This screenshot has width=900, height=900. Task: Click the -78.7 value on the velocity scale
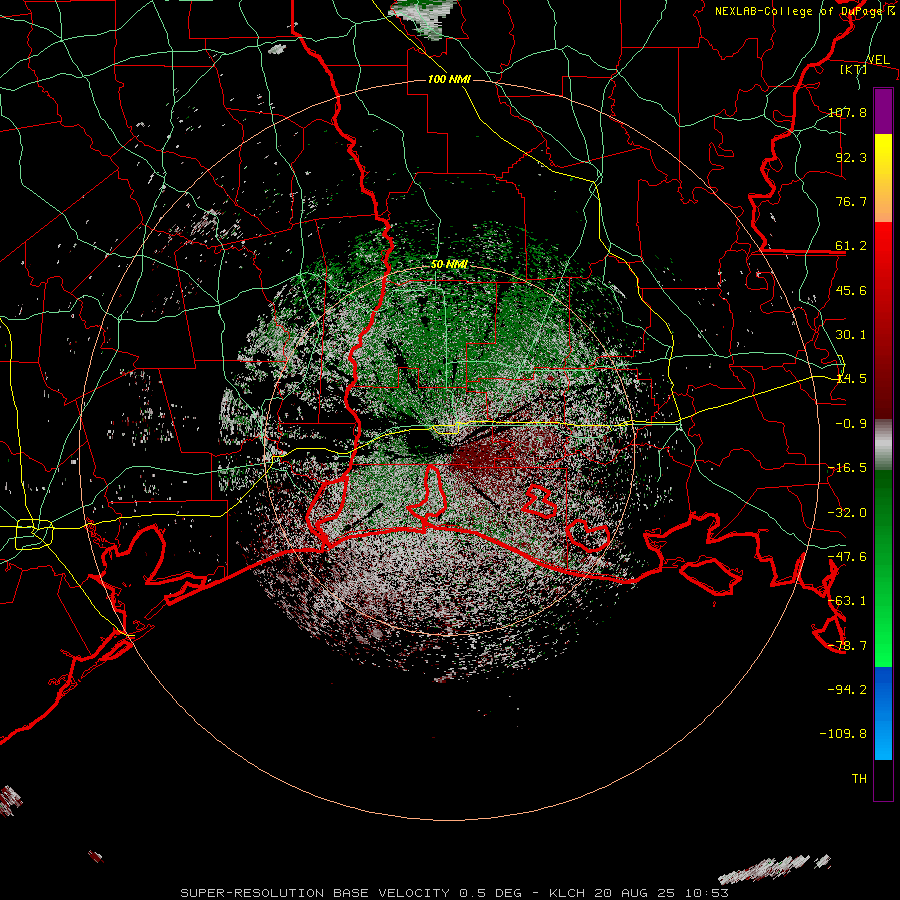(847, 646)
